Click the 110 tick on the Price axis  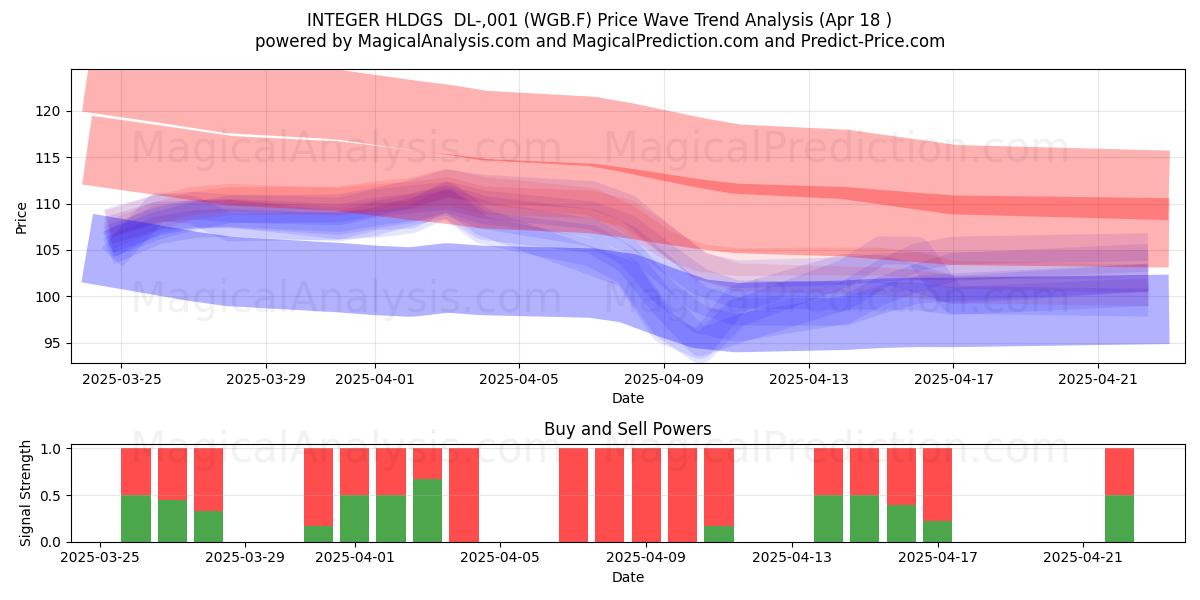click(x=48, y=204)
